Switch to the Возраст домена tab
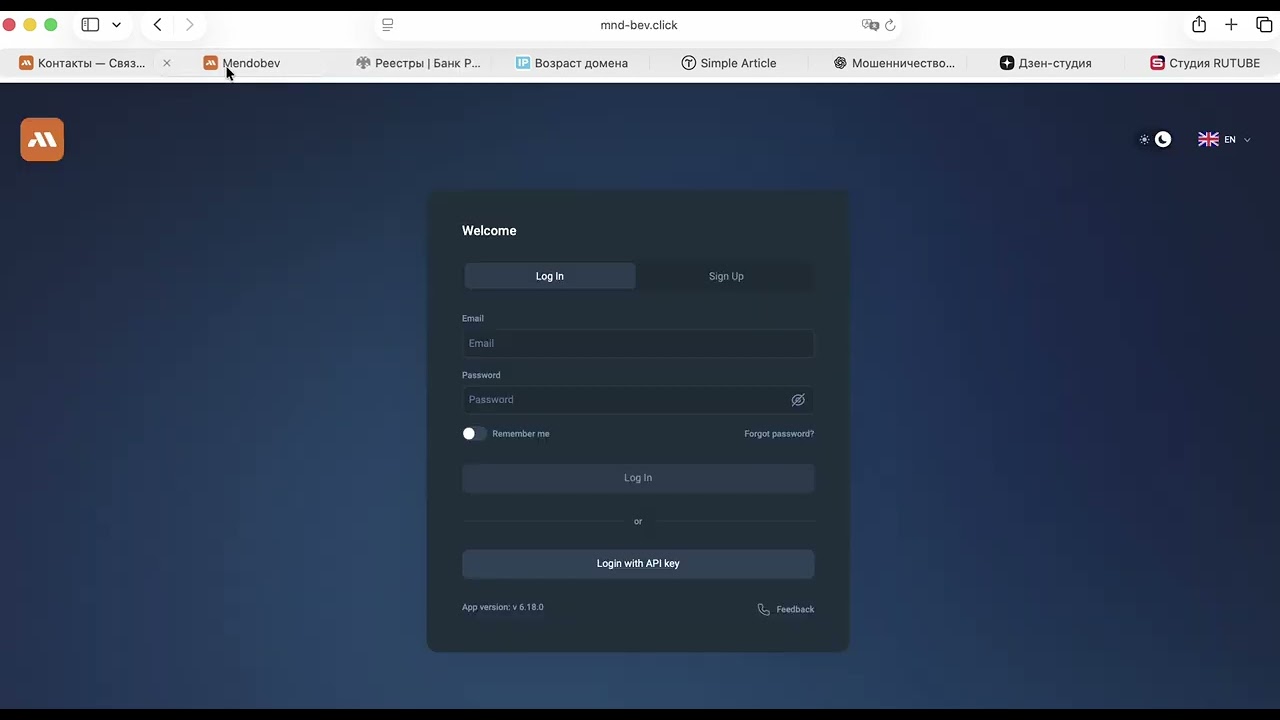The image size is (1280, 720). click(572, 63)
